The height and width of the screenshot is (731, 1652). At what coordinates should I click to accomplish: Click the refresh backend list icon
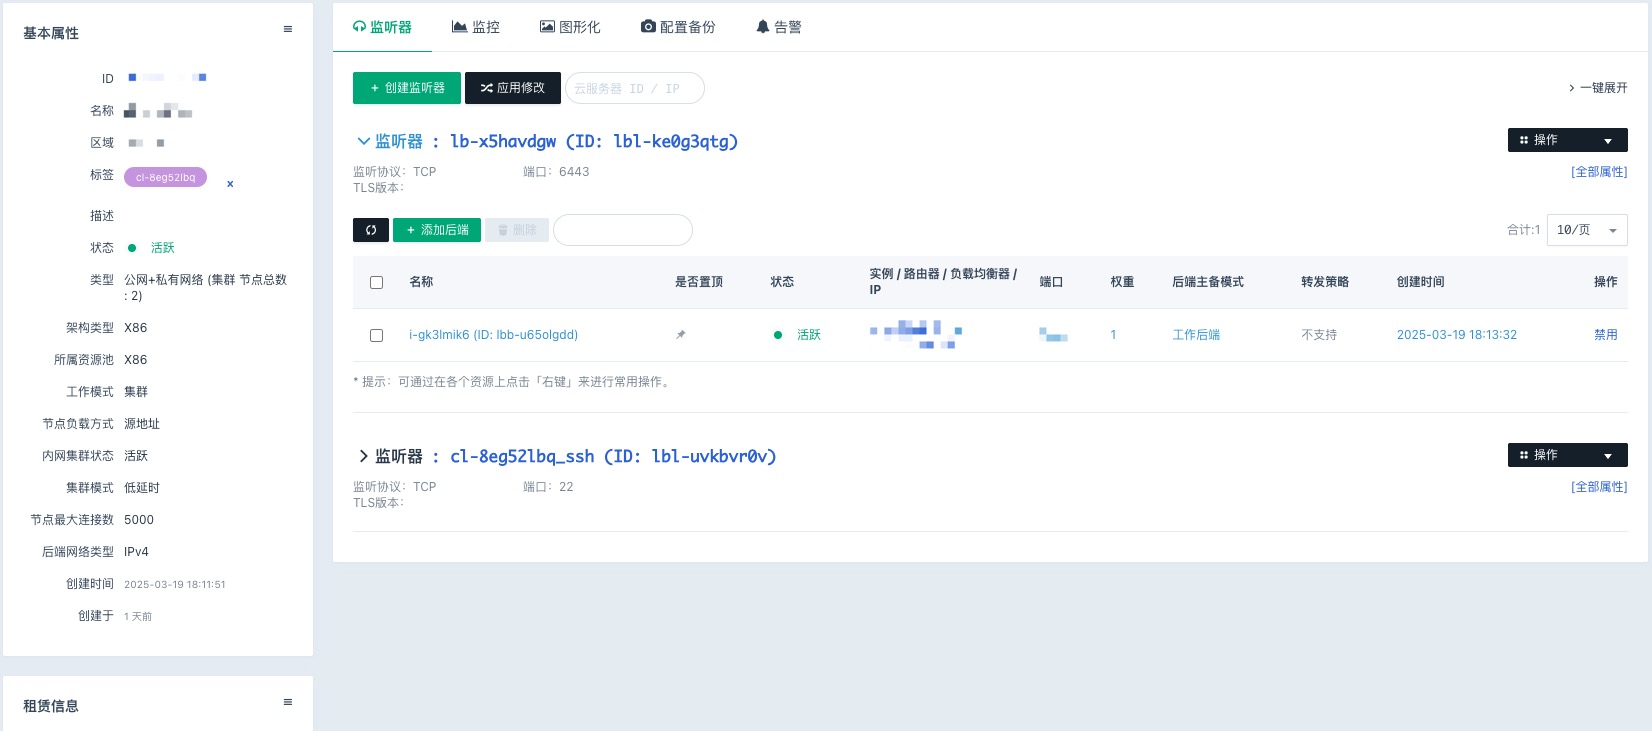(x=370, y=230)
